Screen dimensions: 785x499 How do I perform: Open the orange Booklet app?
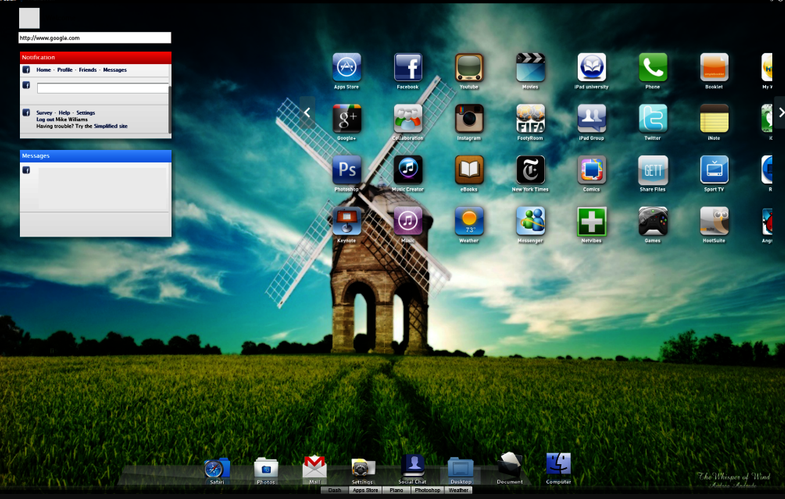pyautogui.click(x=714, y=67)
